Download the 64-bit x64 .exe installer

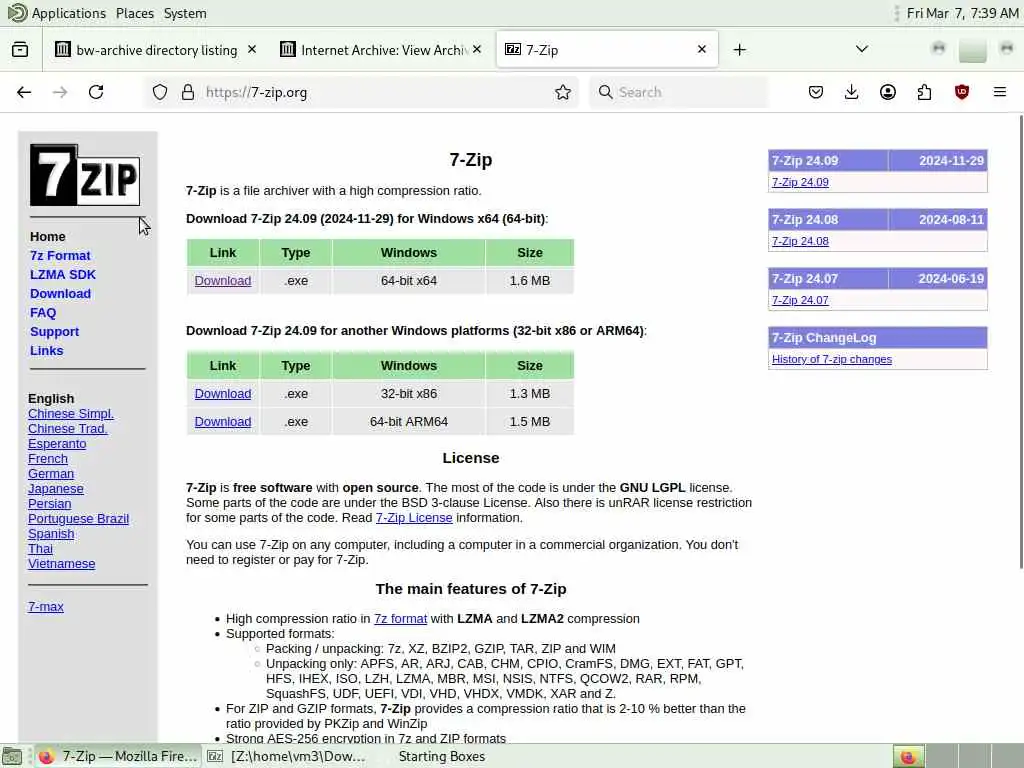223,281
